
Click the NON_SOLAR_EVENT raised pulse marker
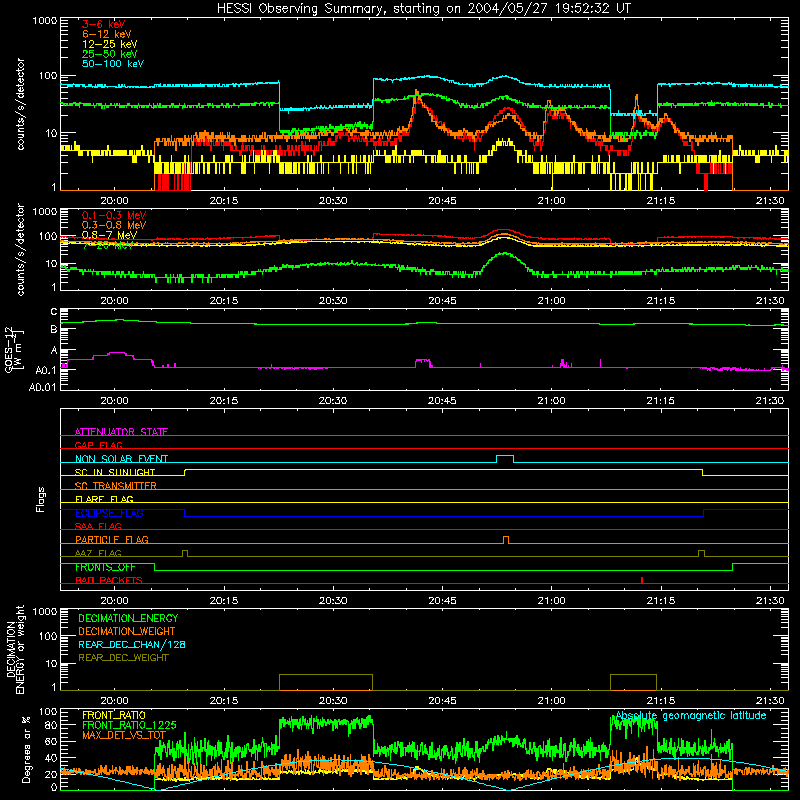point(505,459)
